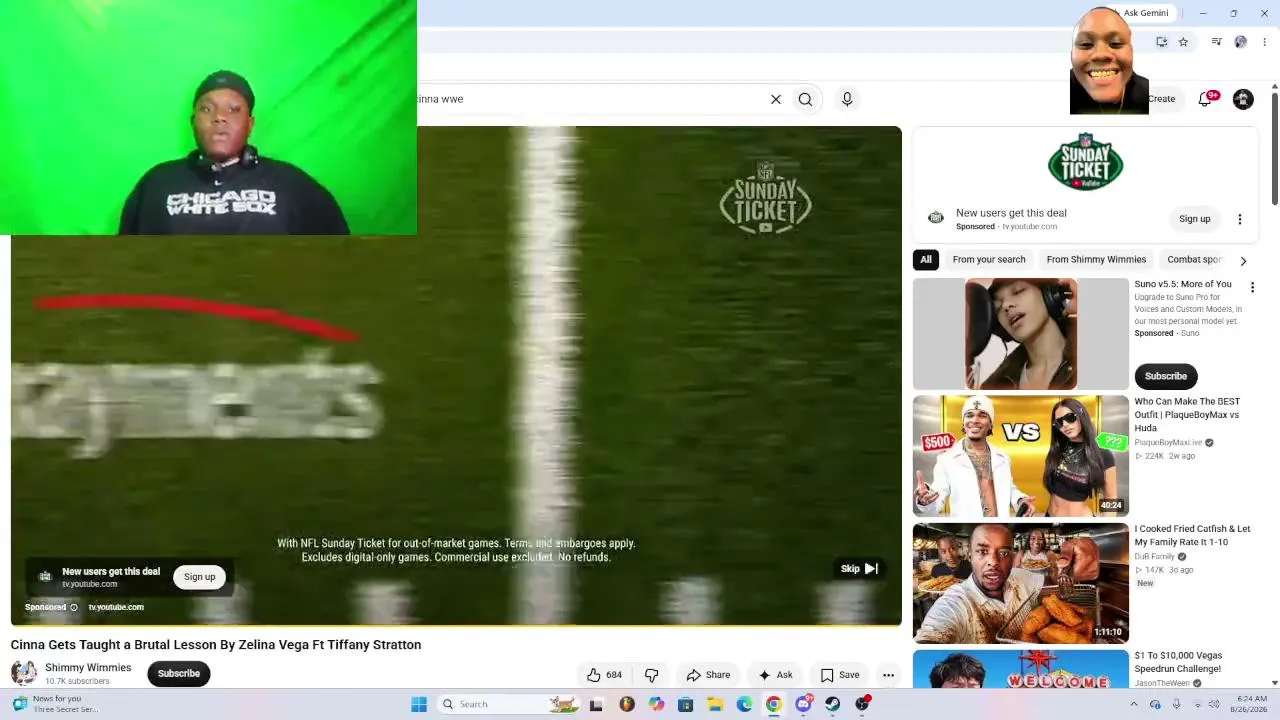The width and height of the screenshot is (1280, 720).
Task: Click the YouTube search input field
Action: (590, 99)
